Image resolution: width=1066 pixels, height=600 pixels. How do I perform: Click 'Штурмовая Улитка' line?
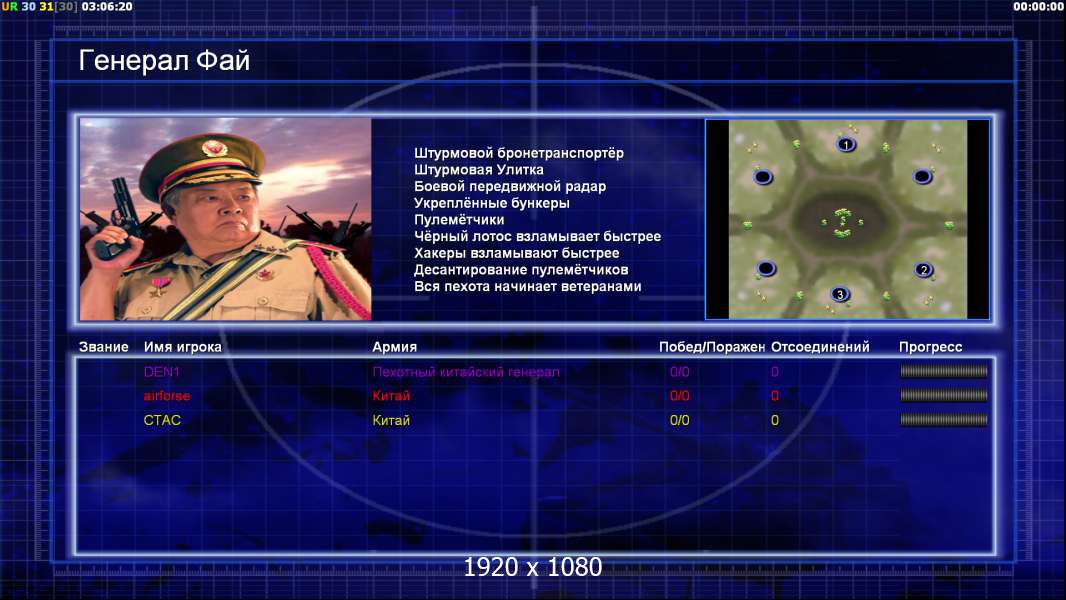tap(479, 170)
